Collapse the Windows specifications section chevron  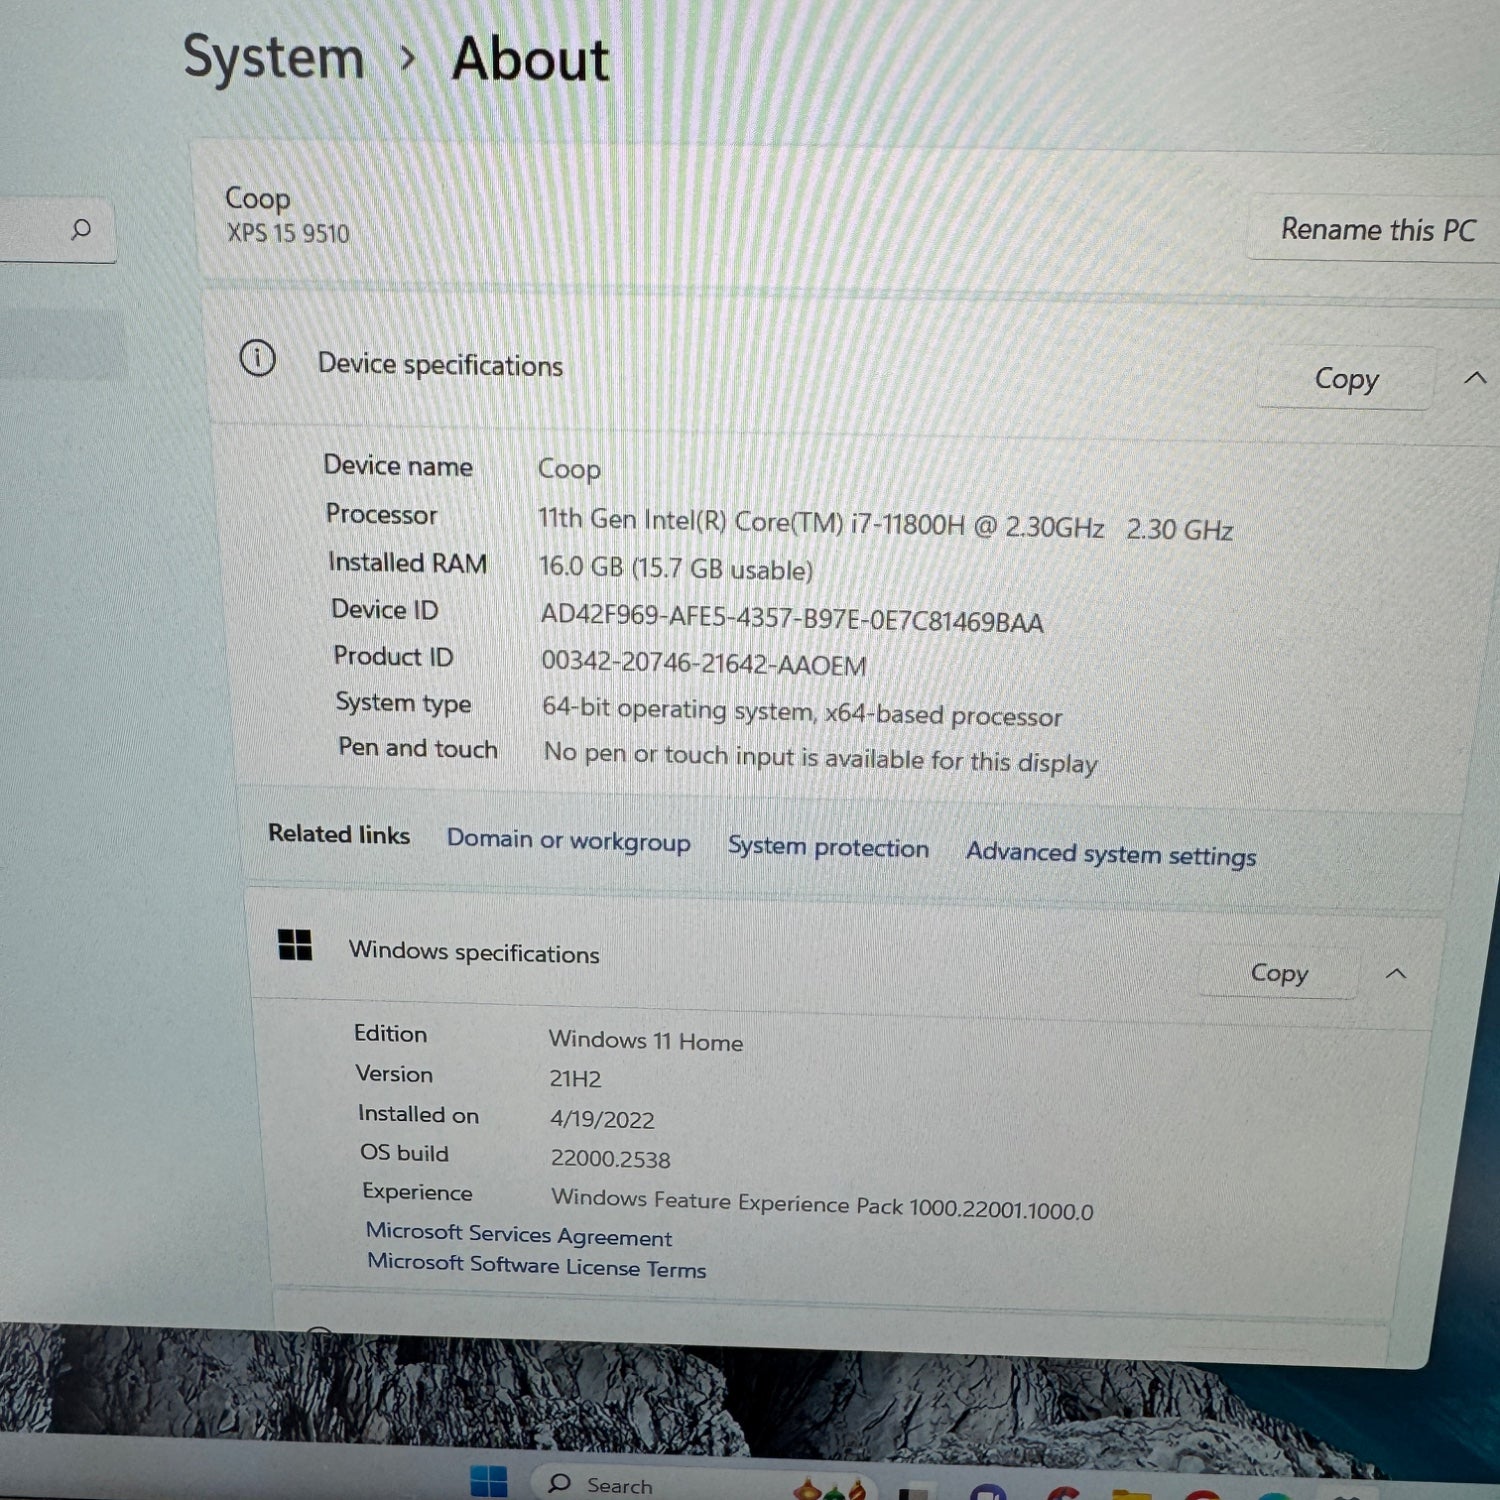click(1396, 973)
